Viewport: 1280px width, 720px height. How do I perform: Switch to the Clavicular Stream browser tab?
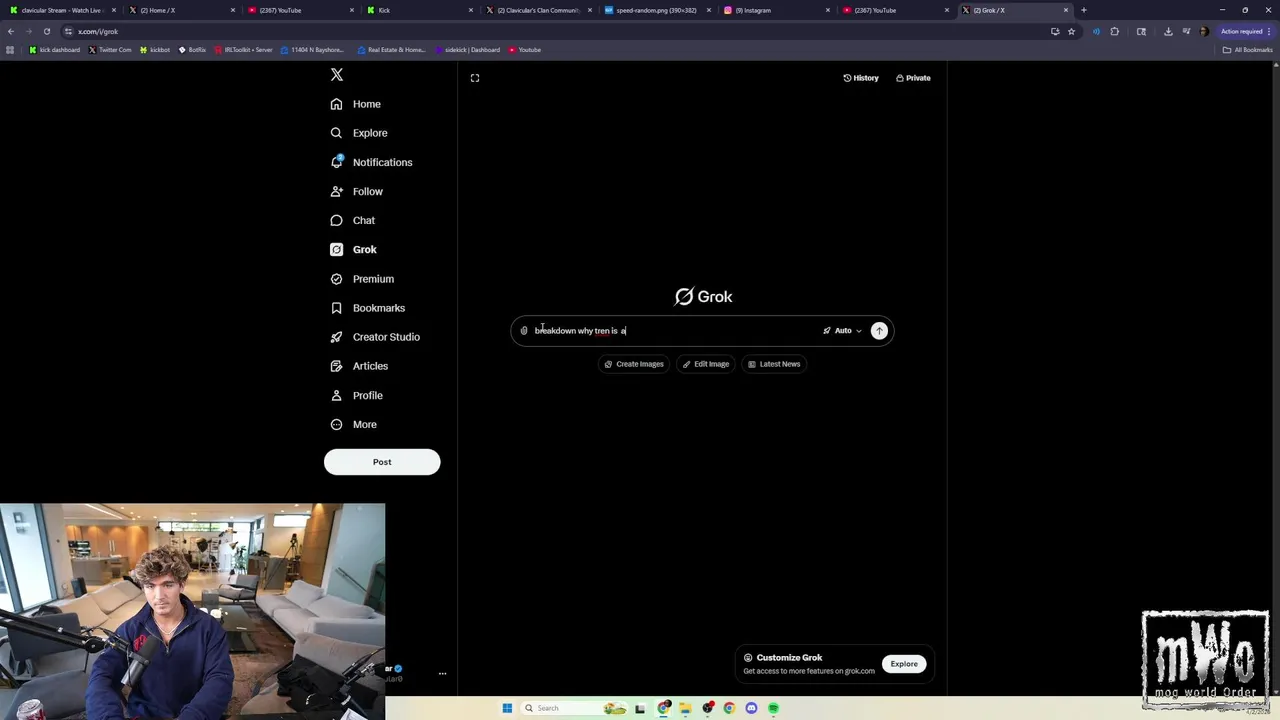tap(62, 10)
